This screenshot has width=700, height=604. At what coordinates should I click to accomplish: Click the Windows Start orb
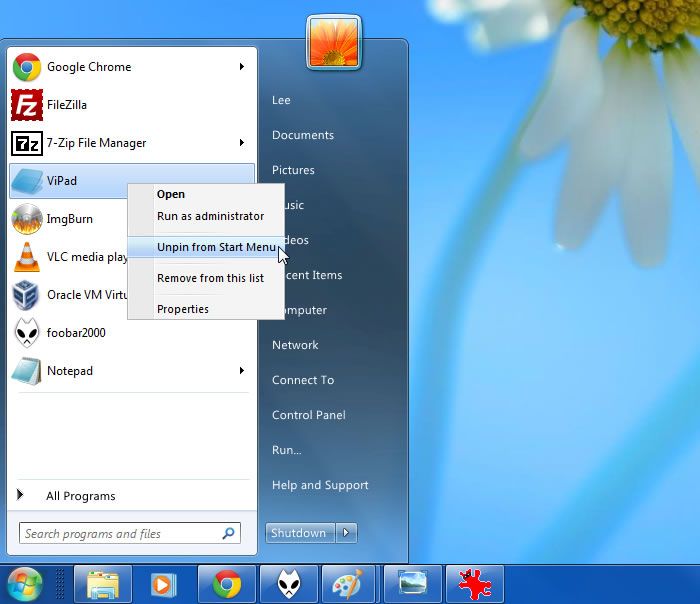pos(25,584)
